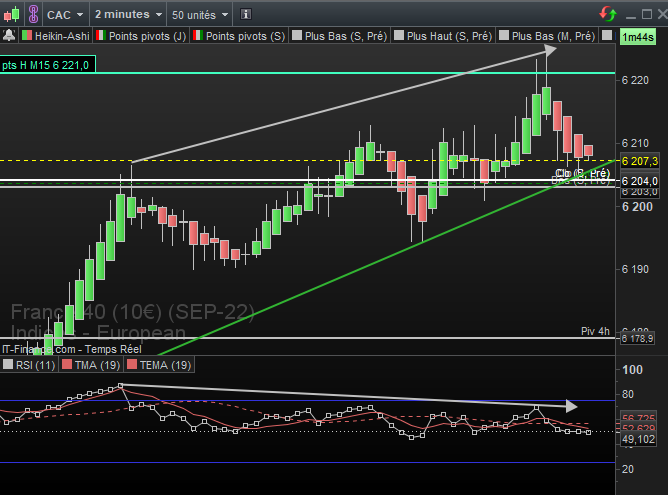The image size is (668, 495).
Task: Click the 6 204,0 price level tag
Action: point(639,181)
